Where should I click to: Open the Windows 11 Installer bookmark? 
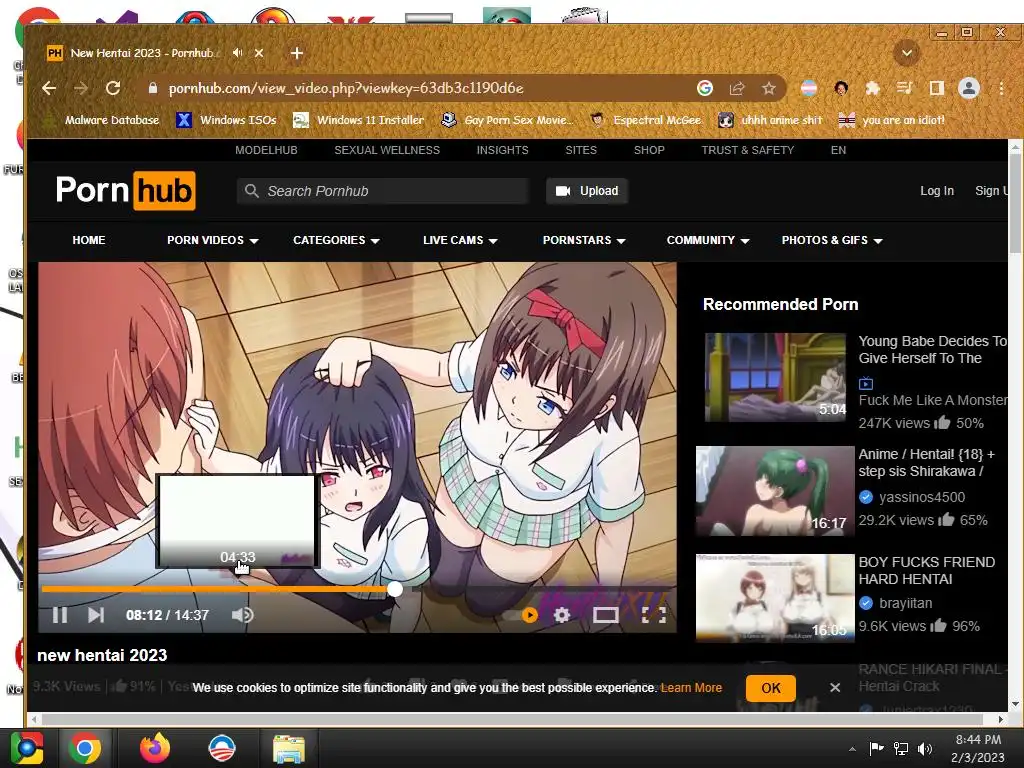tap(359, 120)
